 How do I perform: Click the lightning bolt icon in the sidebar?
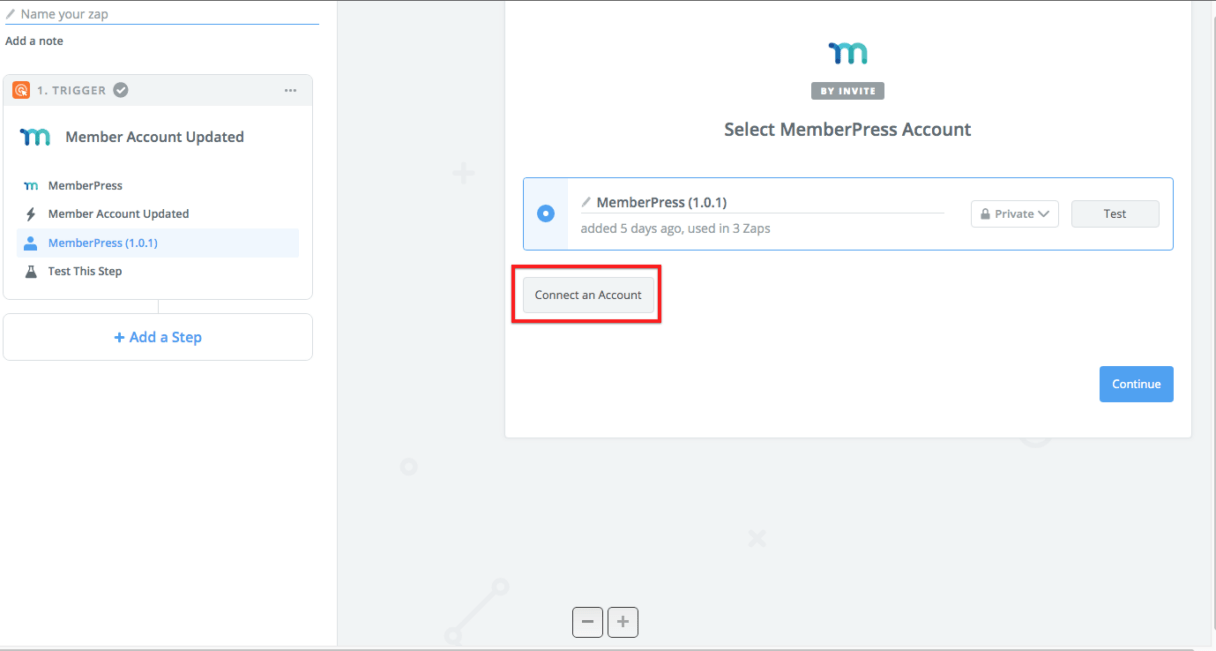30,214
